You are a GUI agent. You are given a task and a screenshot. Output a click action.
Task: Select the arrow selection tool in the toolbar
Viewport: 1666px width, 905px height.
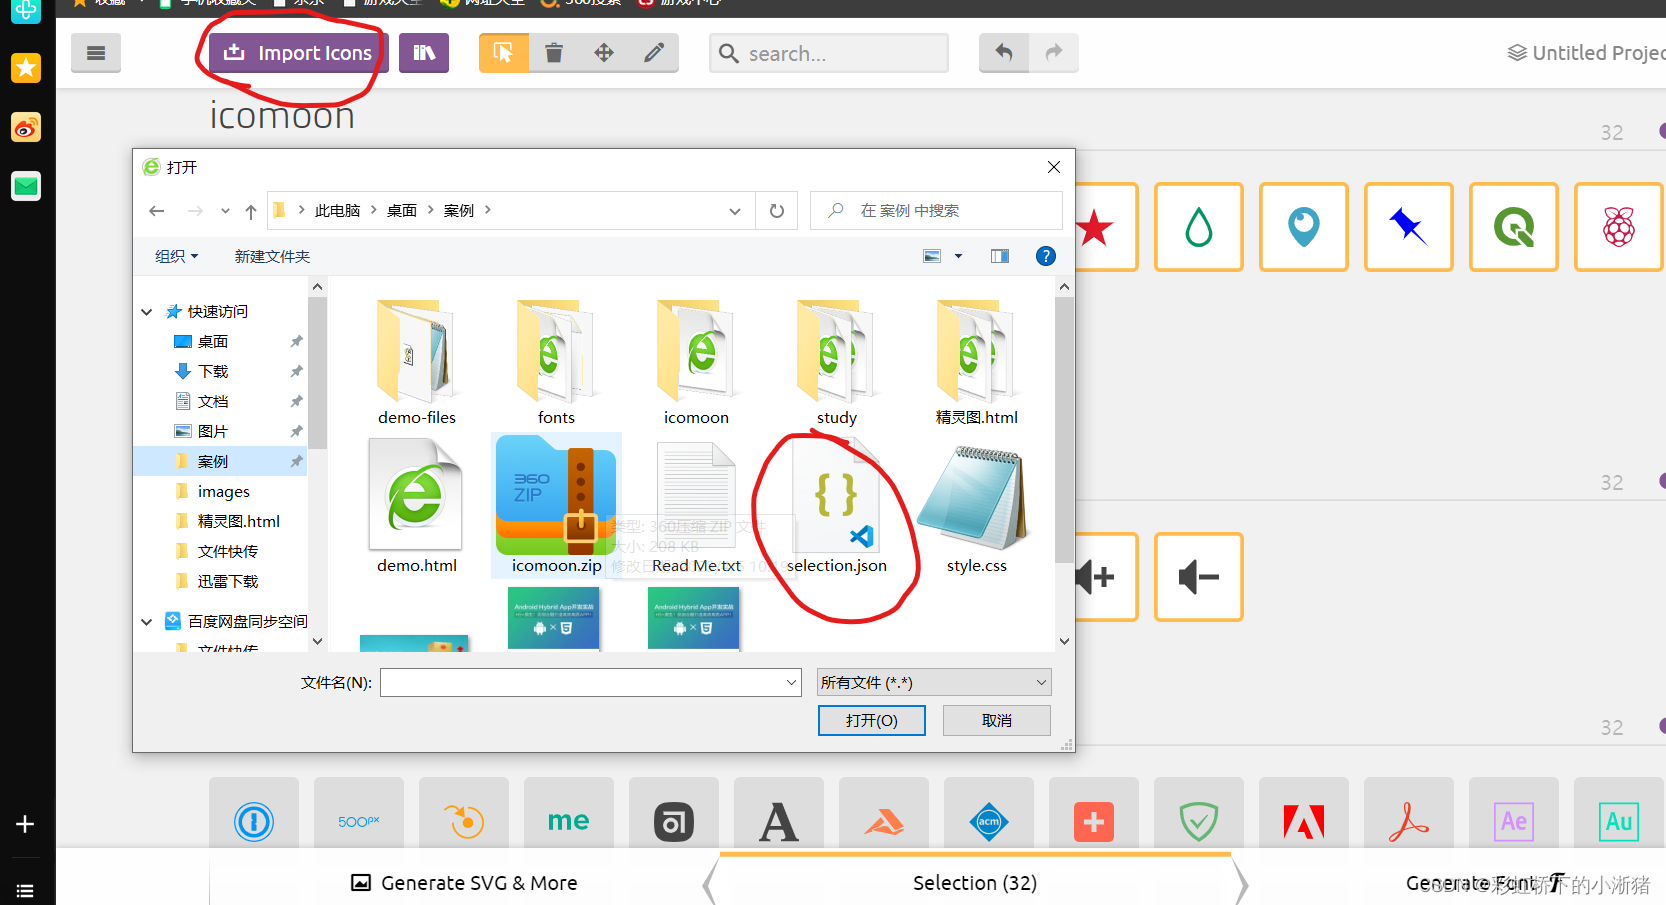tap(503, 52)
